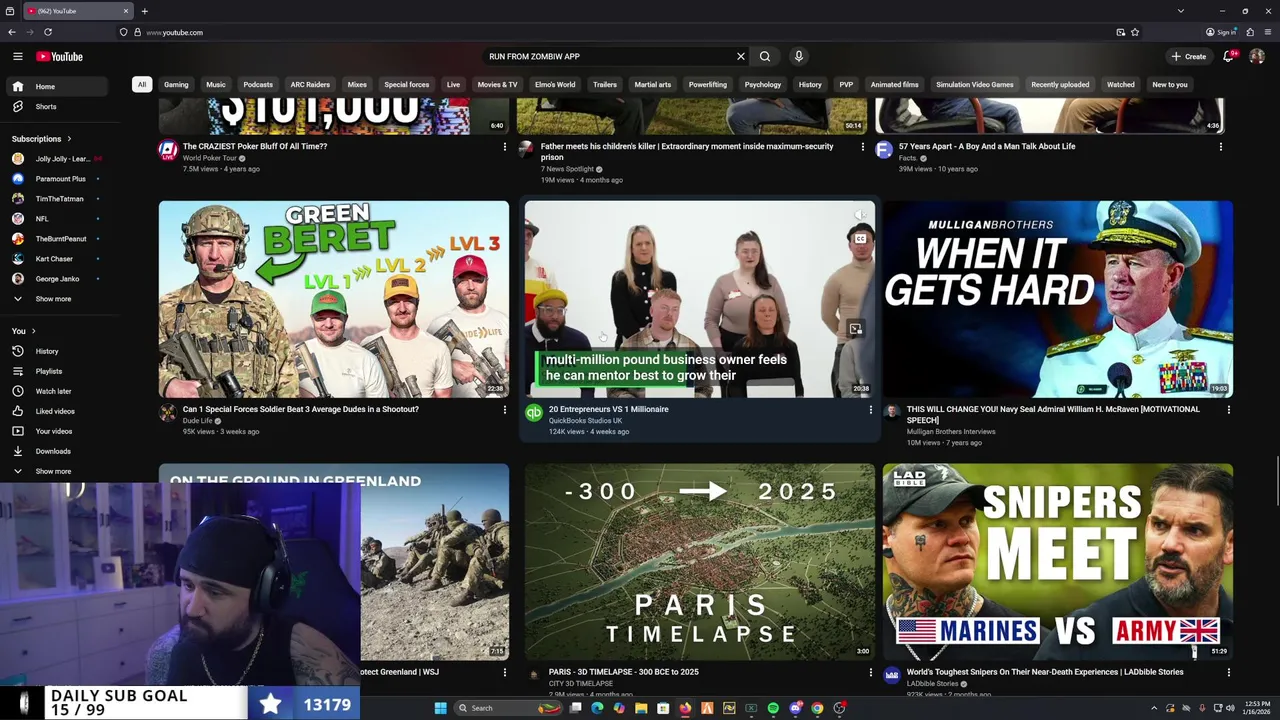The height and width of the screenshot is (720, 1280).
Task: Select the Martial arts filter chip
Action: pos(653,85)
